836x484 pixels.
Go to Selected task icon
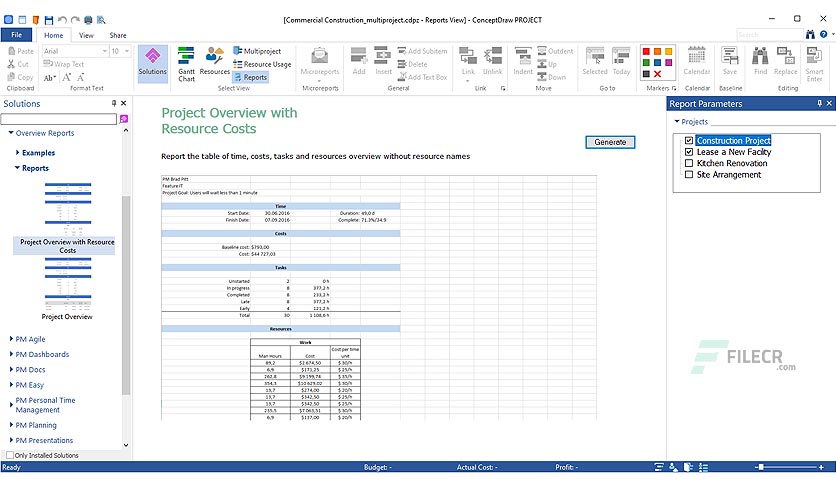595,61
